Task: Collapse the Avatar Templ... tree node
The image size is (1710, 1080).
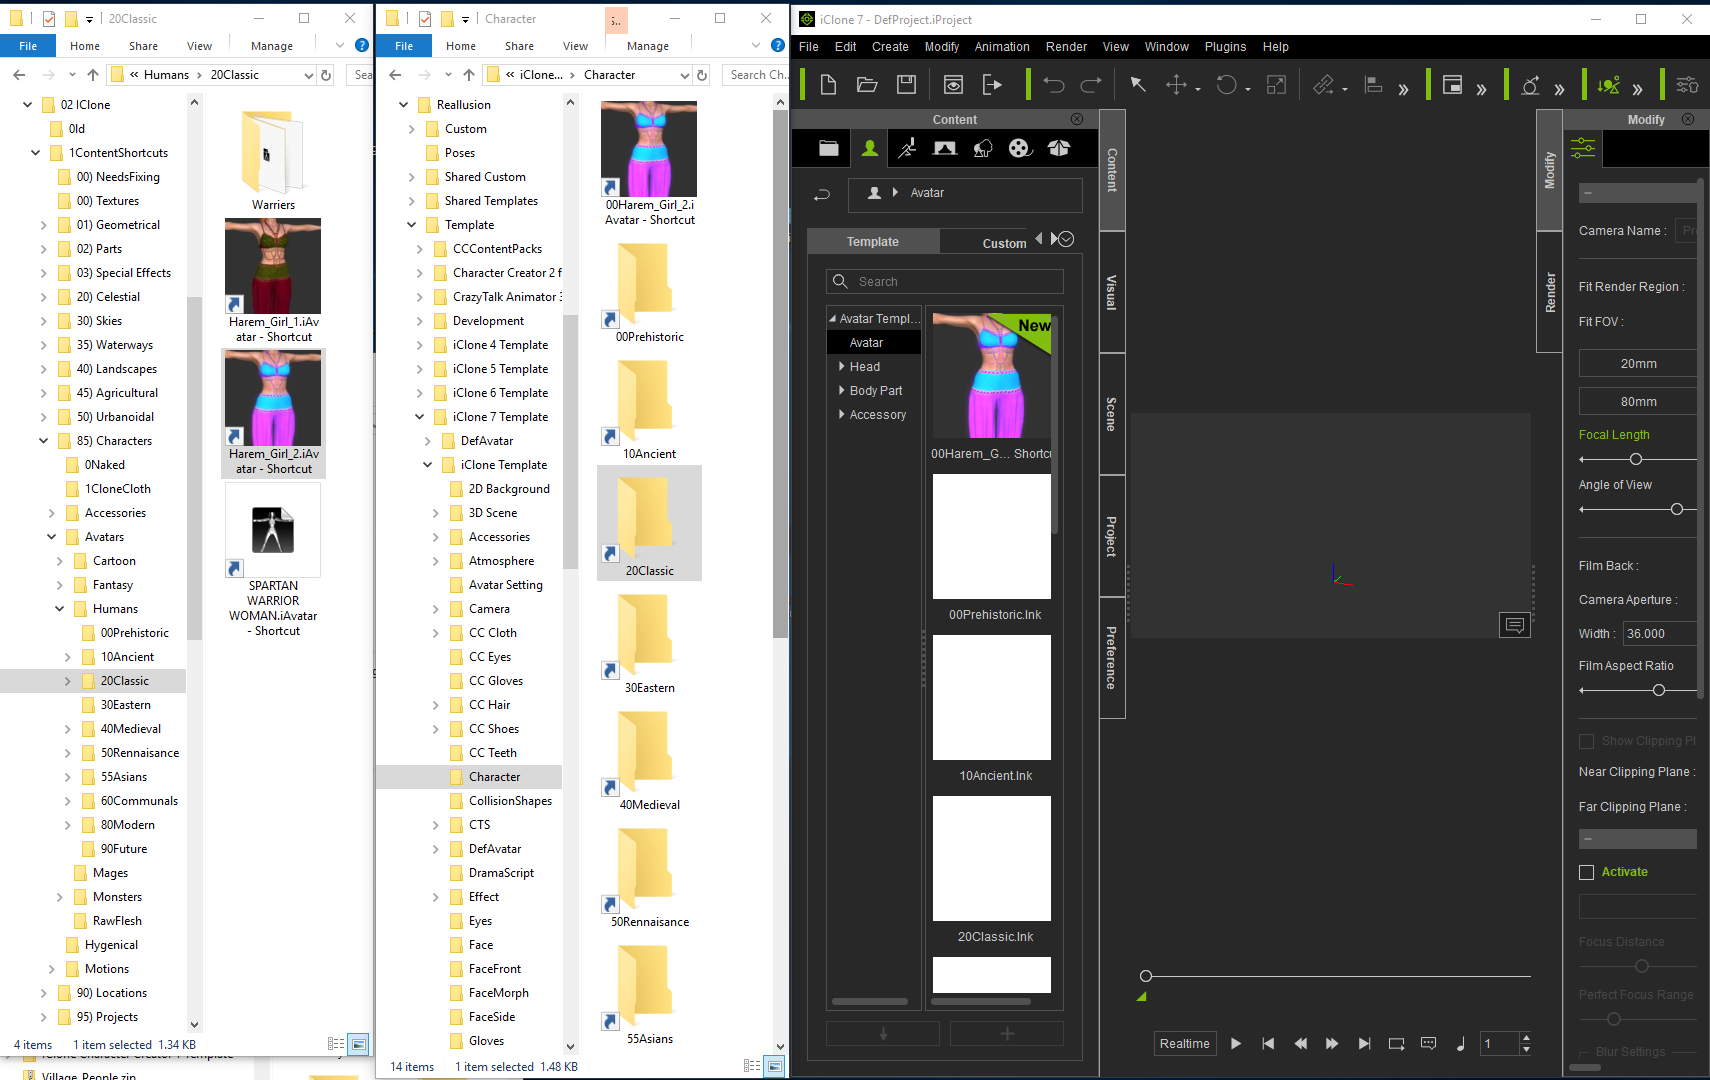Action: tap(833, 319)
